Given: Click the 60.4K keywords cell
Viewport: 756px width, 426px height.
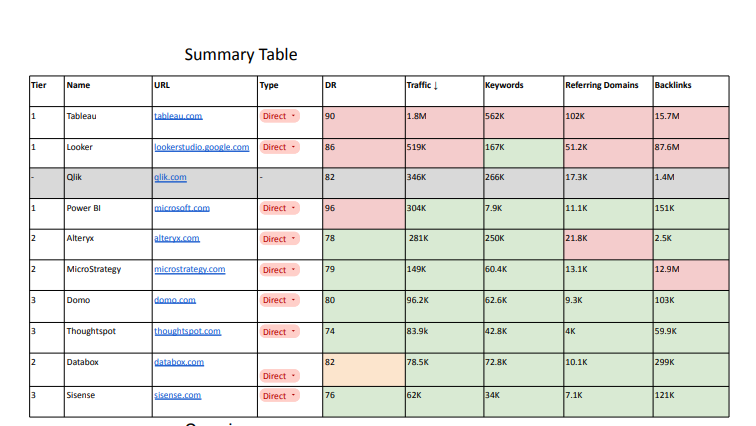Looking at the screenshot, I should tap(524, 275).
